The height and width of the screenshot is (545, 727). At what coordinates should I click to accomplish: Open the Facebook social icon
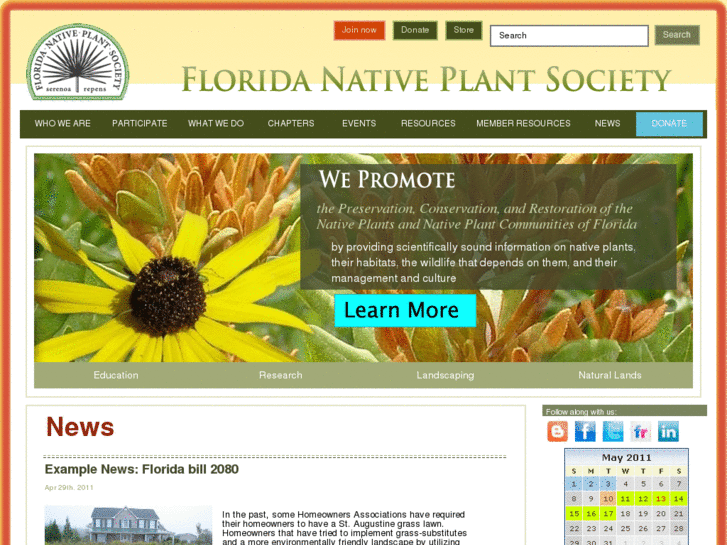[585, 431]
